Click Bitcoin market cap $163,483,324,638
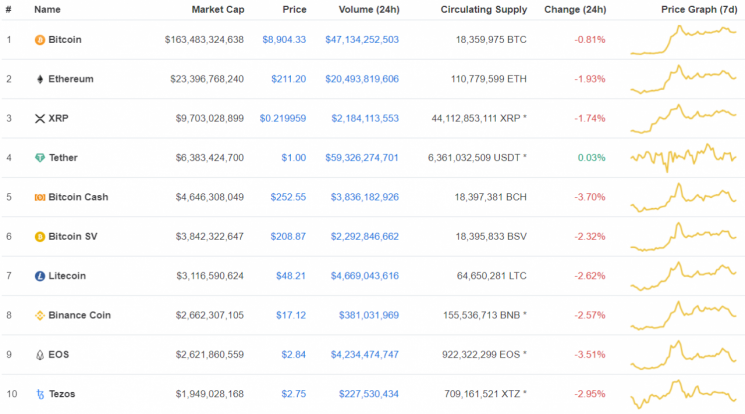745x414 pixels. tap(204, 39)
